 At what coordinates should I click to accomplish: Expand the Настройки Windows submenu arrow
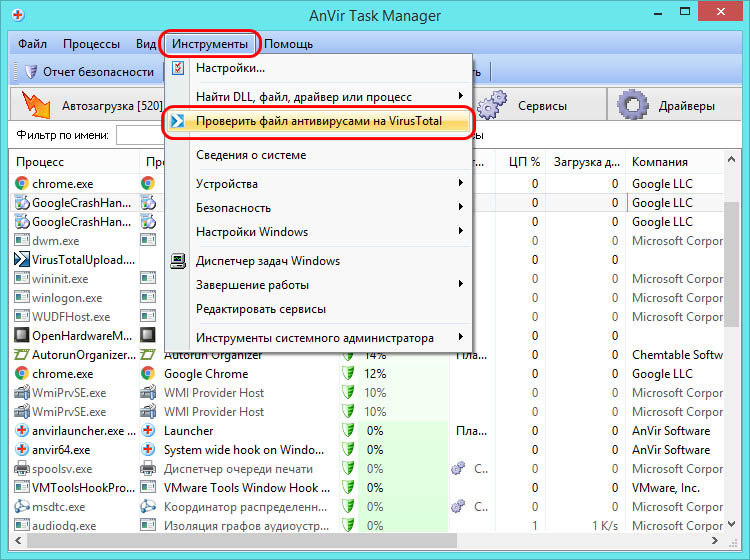pyautogui.click(x=461, y=231)
